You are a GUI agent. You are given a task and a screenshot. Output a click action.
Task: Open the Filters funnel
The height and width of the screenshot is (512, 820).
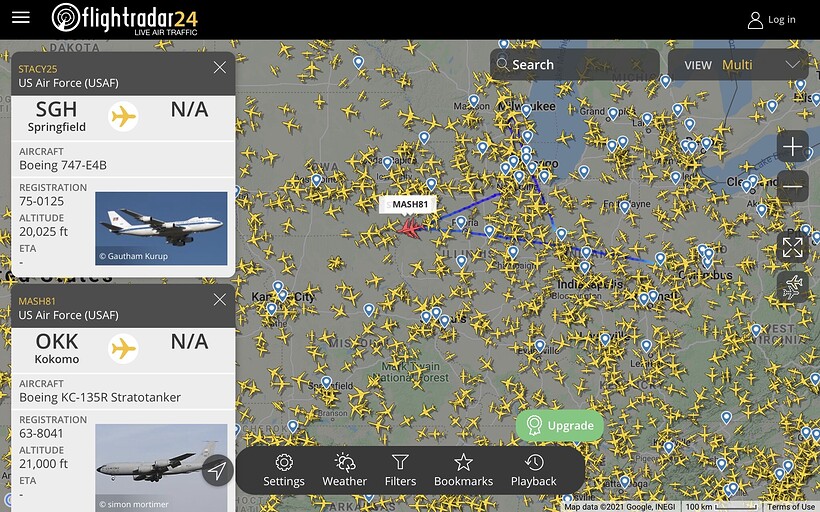(x=401, y=471)
